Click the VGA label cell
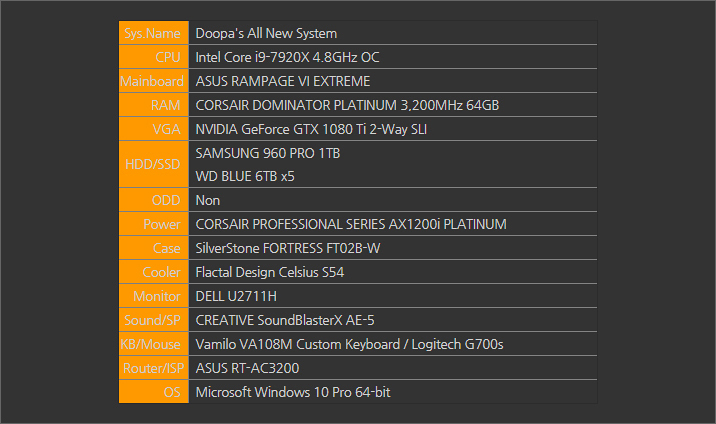 tap(153, 129)
